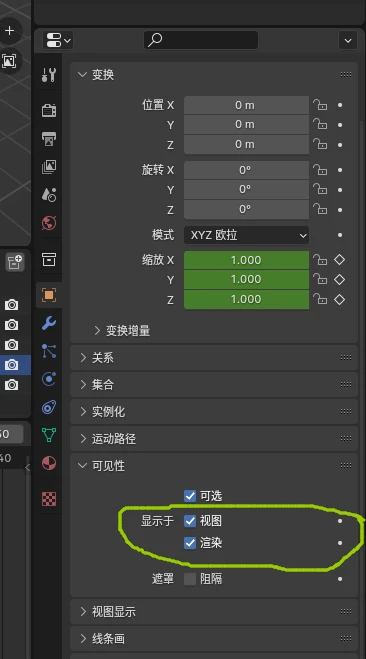
Task: Collapse the 可见性 panel
Action: [214, 466]
